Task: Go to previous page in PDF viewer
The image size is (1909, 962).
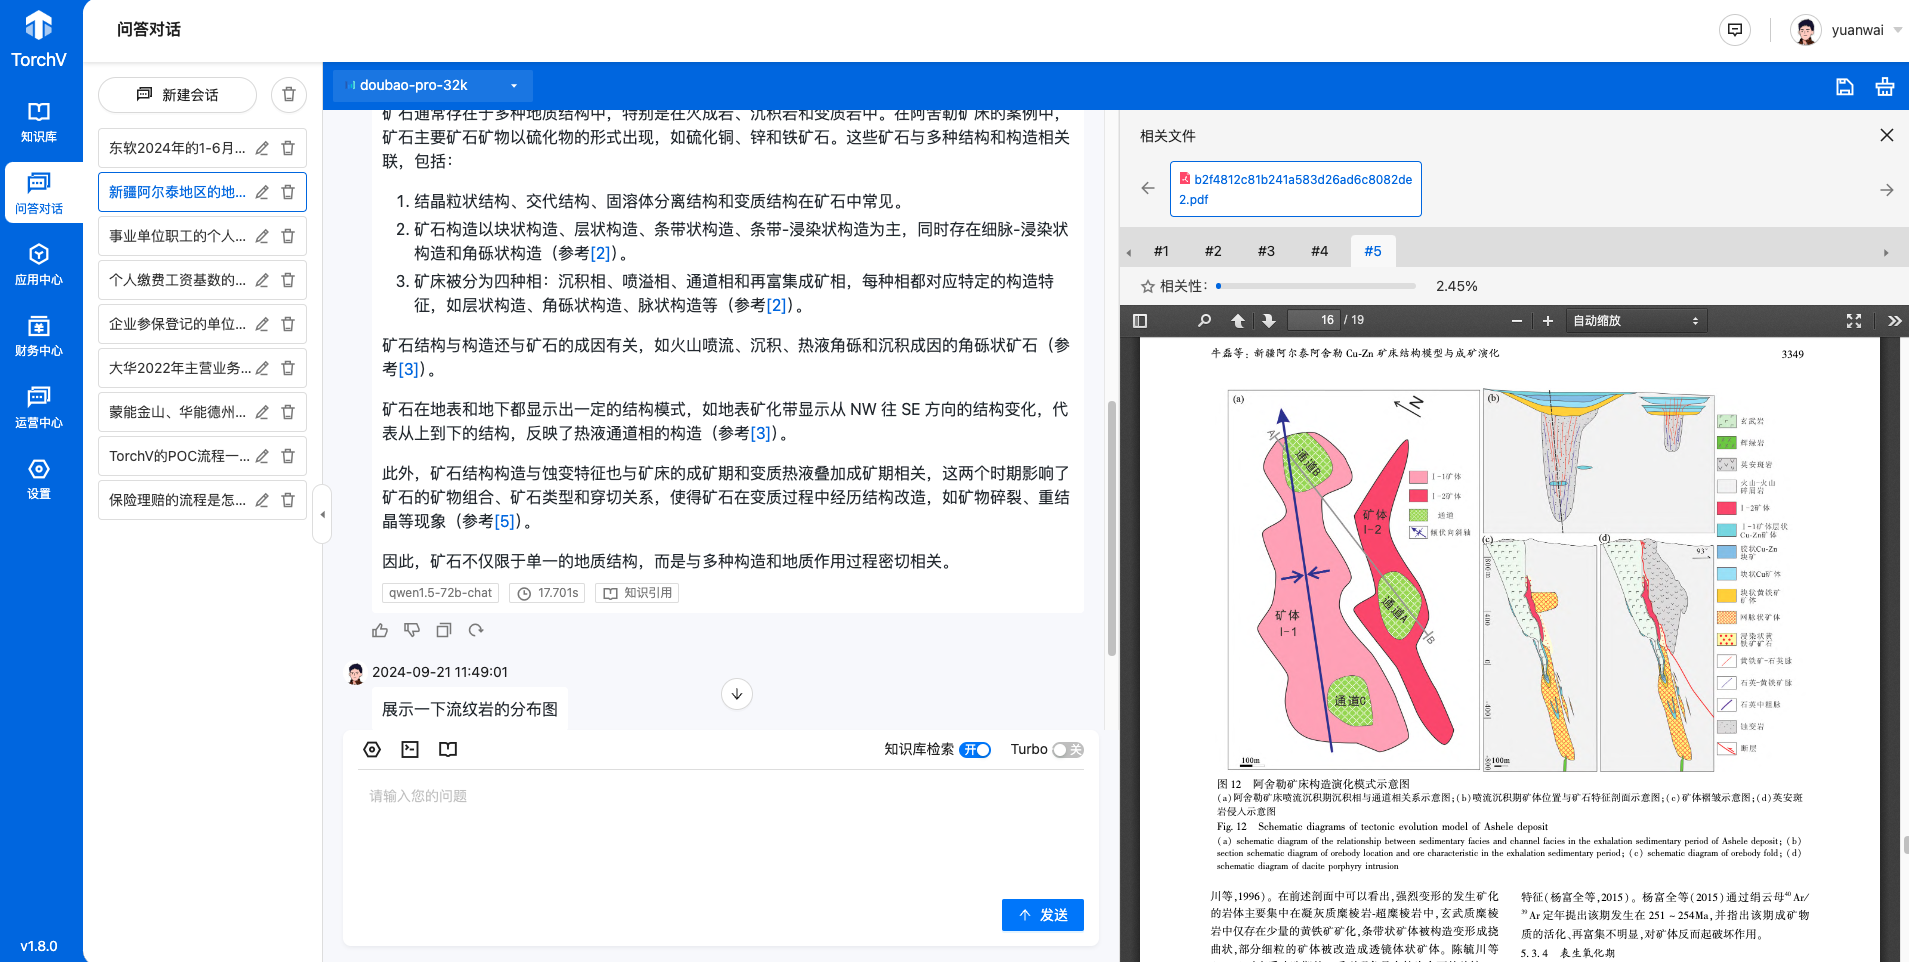Action: [1238, 321]
